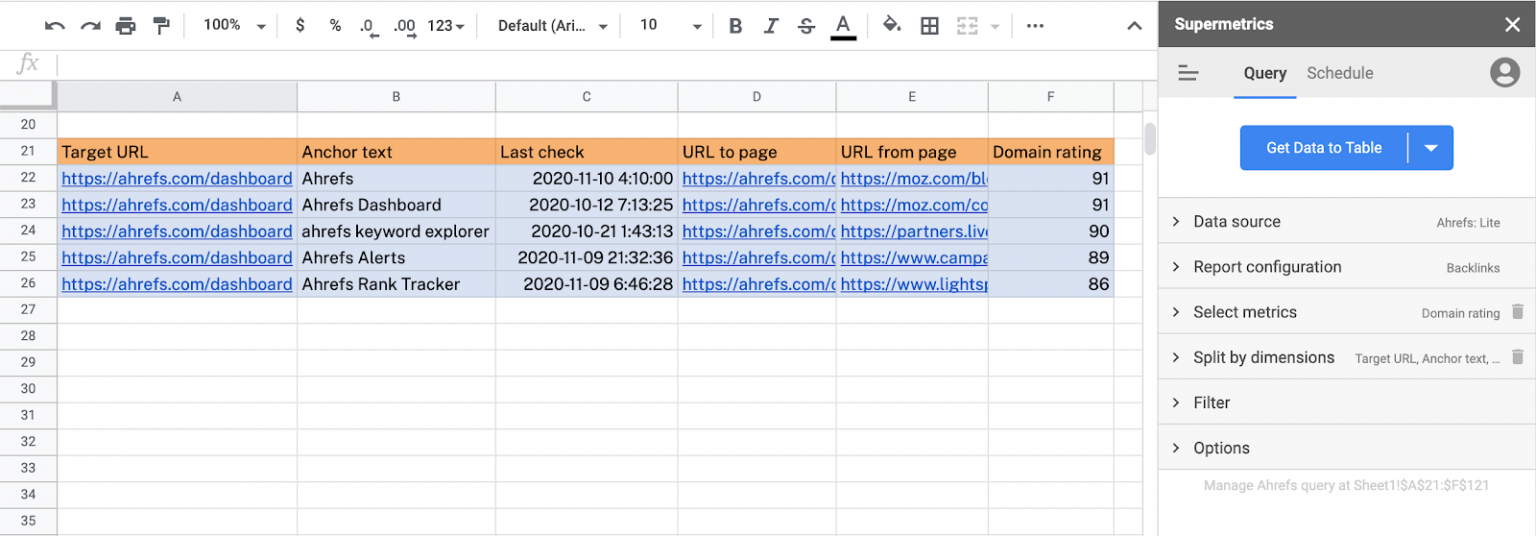Screen dimensions: 1536x536
Task: Open the borders grid icon
Action: coord(929,26)
